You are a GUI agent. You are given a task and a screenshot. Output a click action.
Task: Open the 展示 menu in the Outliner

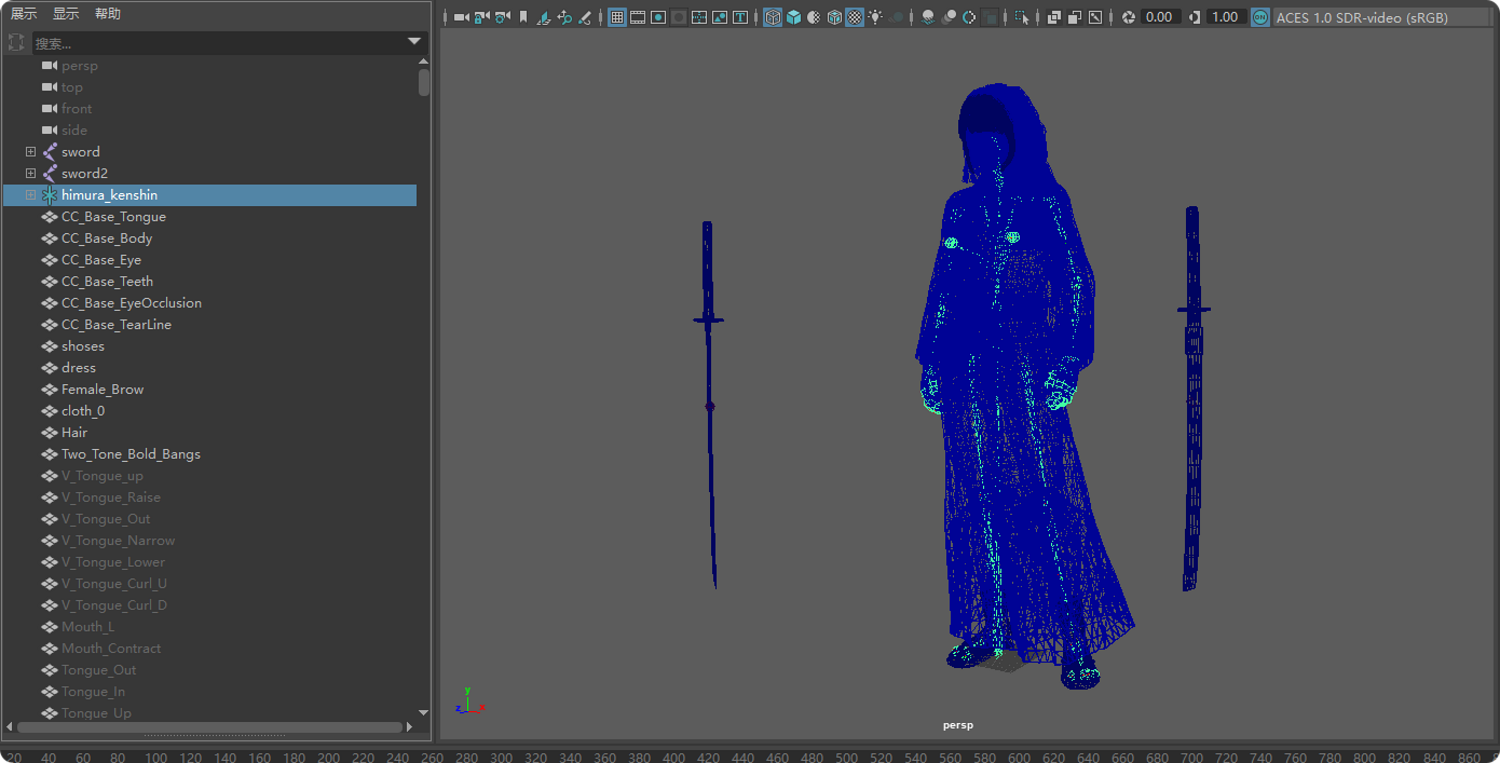tap(24, 14)
